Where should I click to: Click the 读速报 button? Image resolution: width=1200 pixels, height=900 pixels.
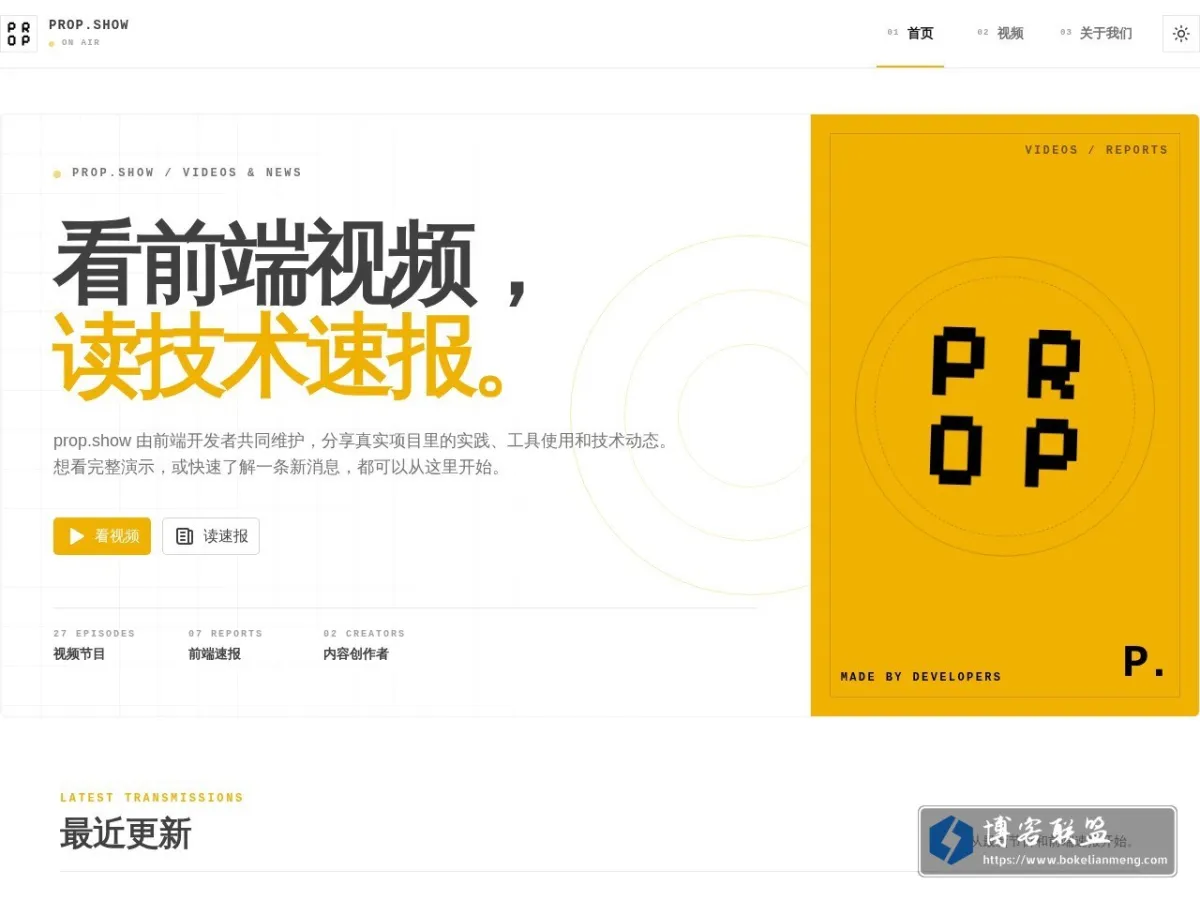point(211,536)
